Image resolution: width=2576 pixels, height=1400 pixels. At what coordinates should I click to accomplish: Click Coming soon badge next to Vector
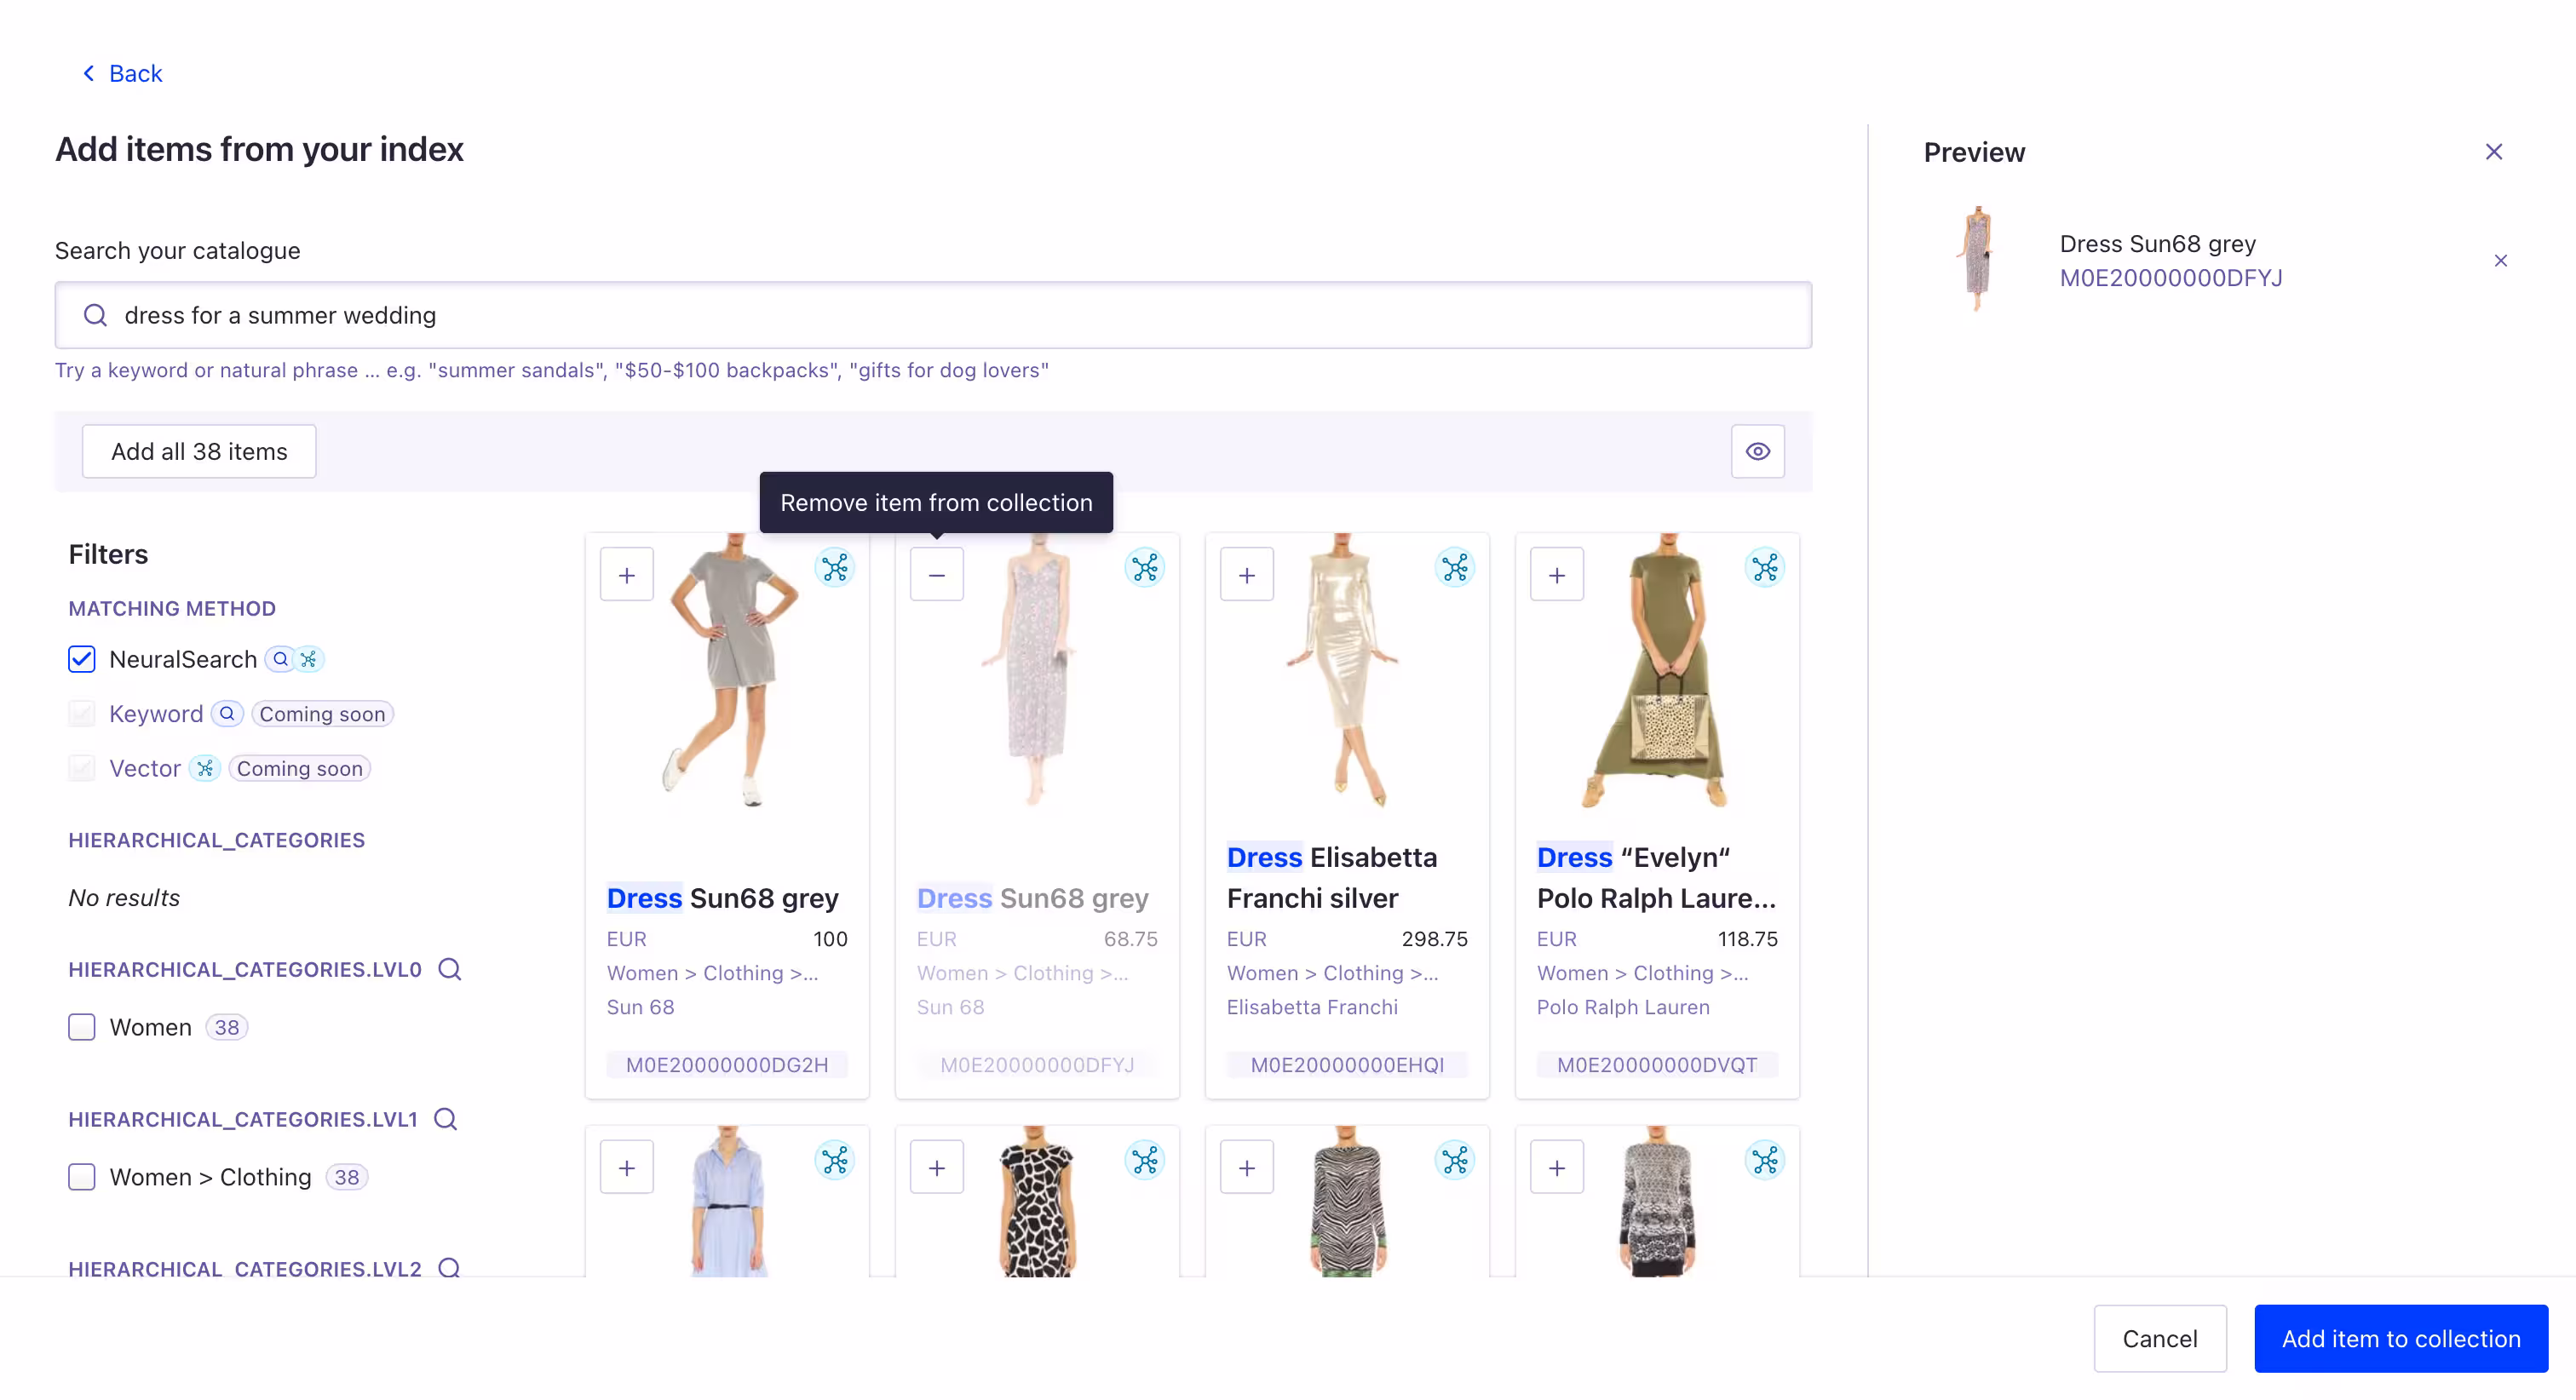(x=300, y=768)
